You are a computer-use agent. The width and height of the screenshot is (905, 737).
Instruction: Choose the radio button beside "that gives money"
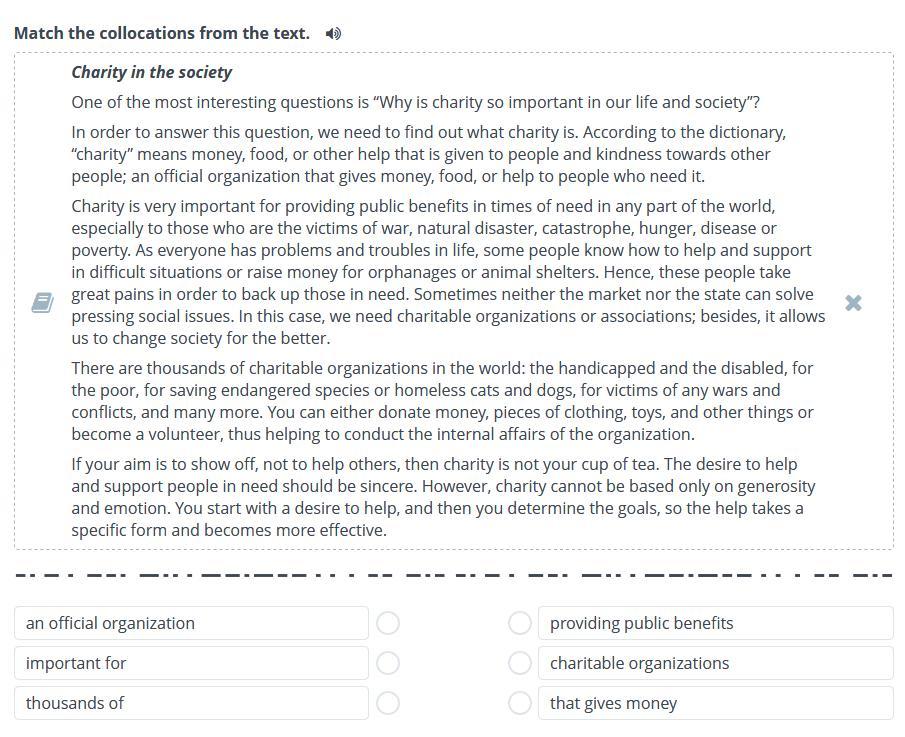520,703
